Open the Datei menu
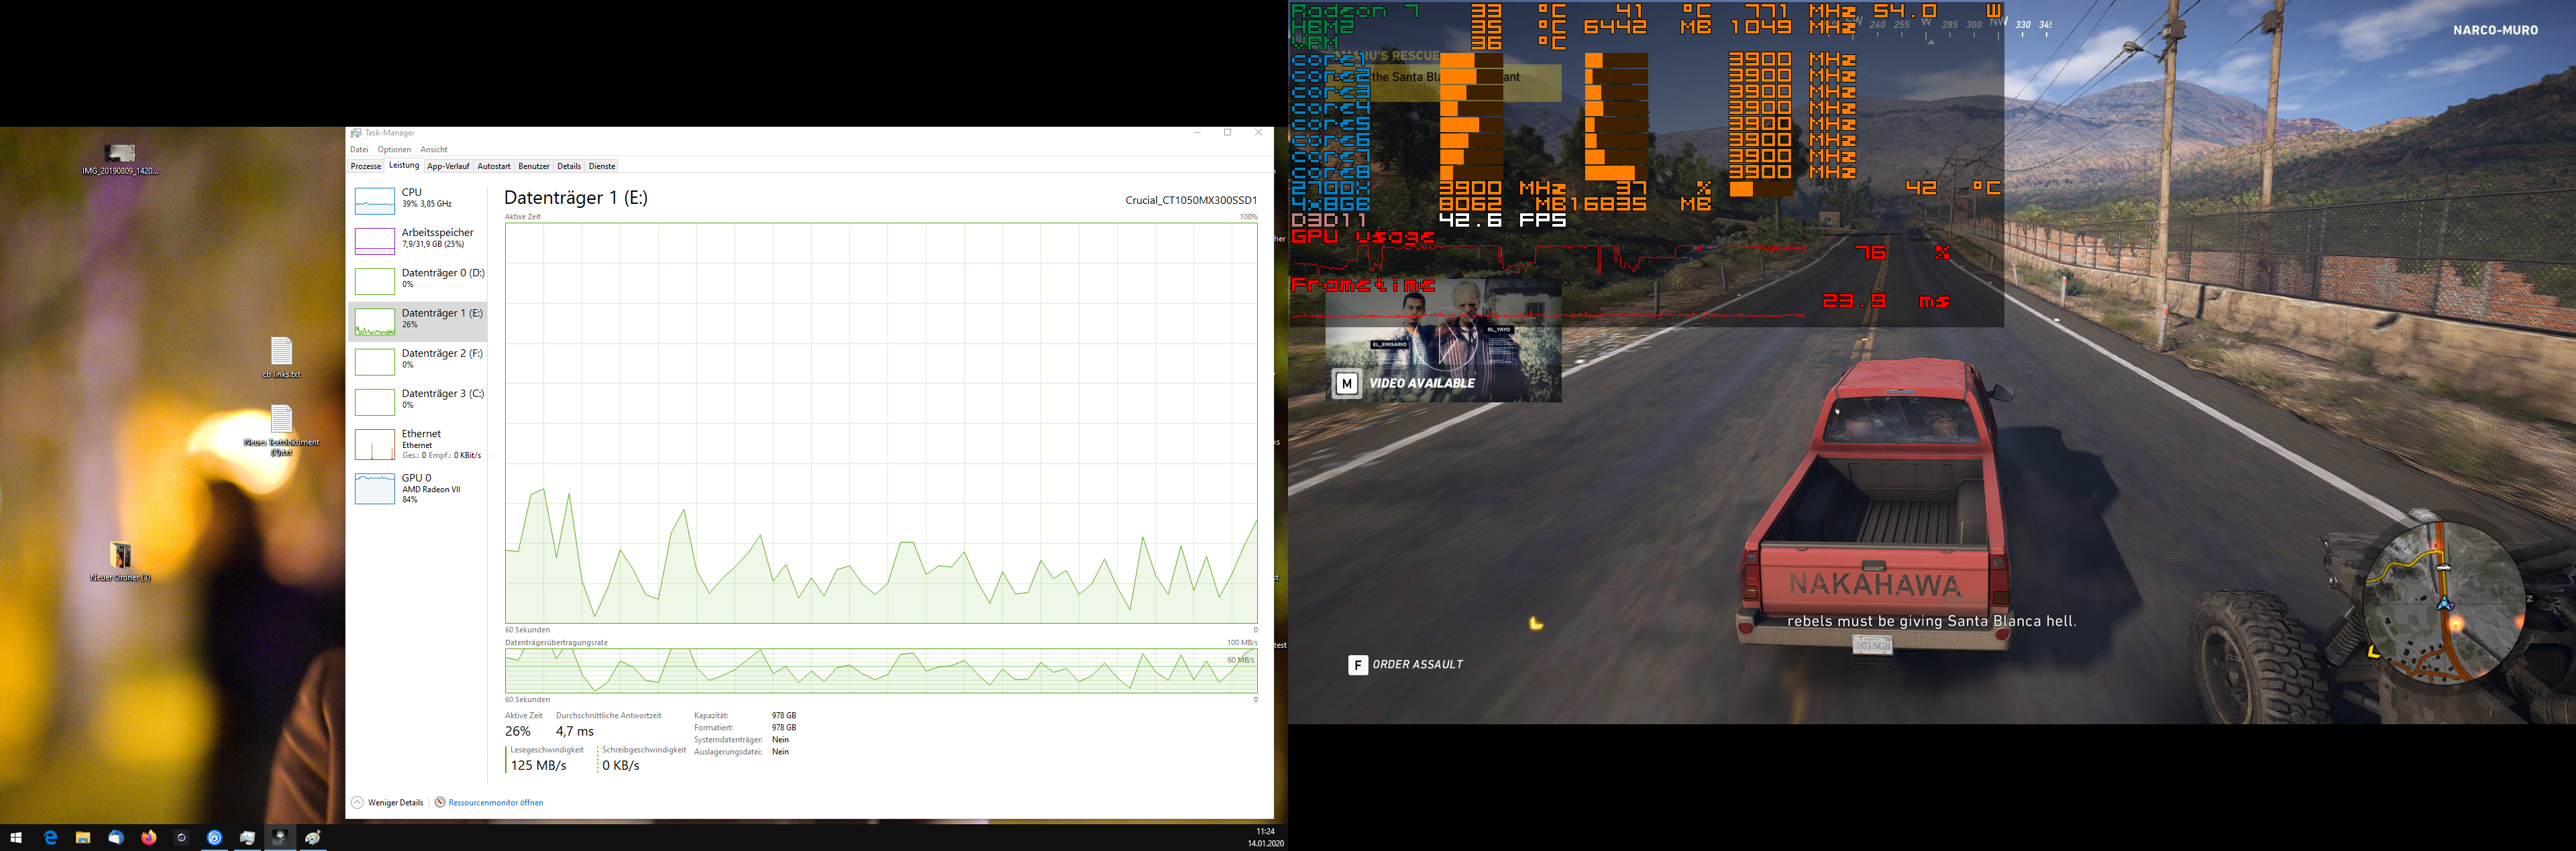Image resolution: width=2576 pixels, height=851 pixels. tap(359, 149)
